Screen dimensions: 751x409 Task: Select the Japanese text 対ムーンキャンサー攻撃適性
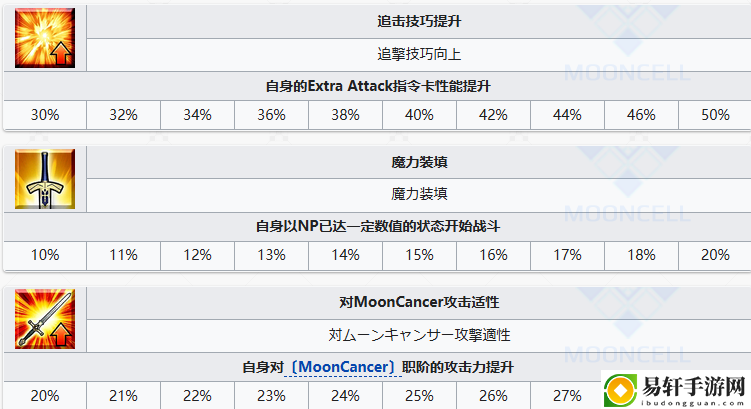(419, 335)
